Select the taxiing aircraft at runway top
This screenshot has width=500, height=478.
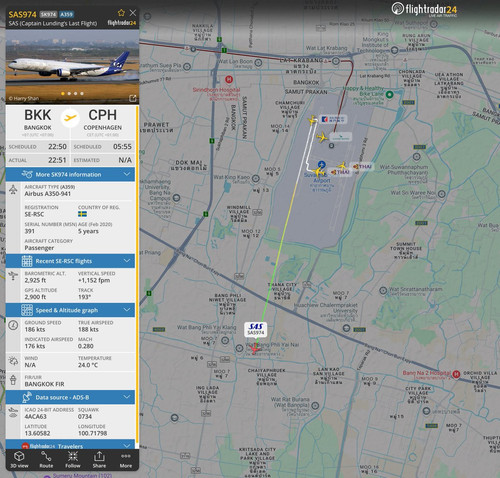tap(312, 120)
